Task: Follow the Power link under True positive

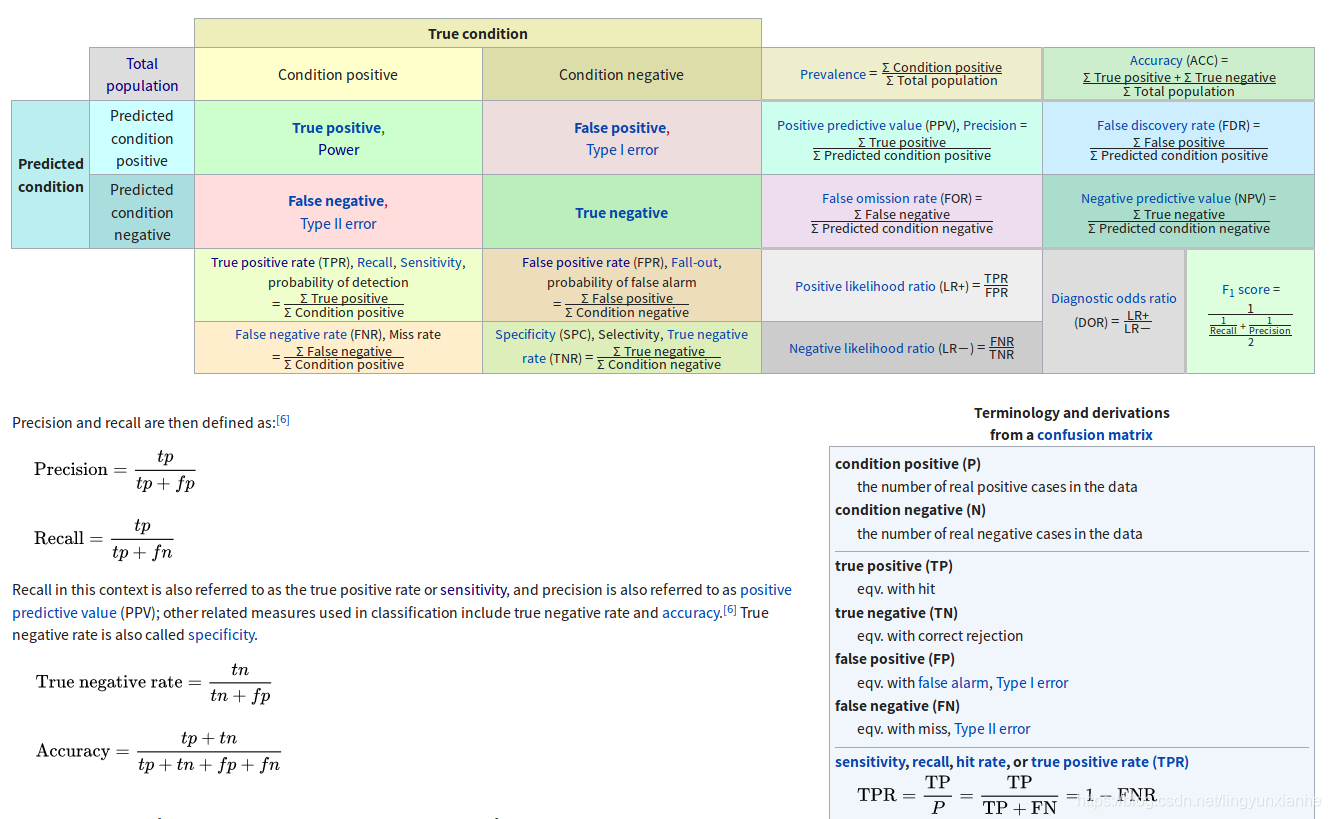Action: (x=339, y=150)
